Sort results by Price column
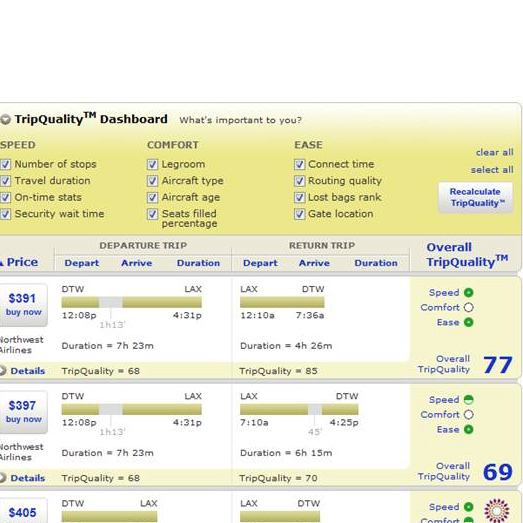 coord(22,262)
